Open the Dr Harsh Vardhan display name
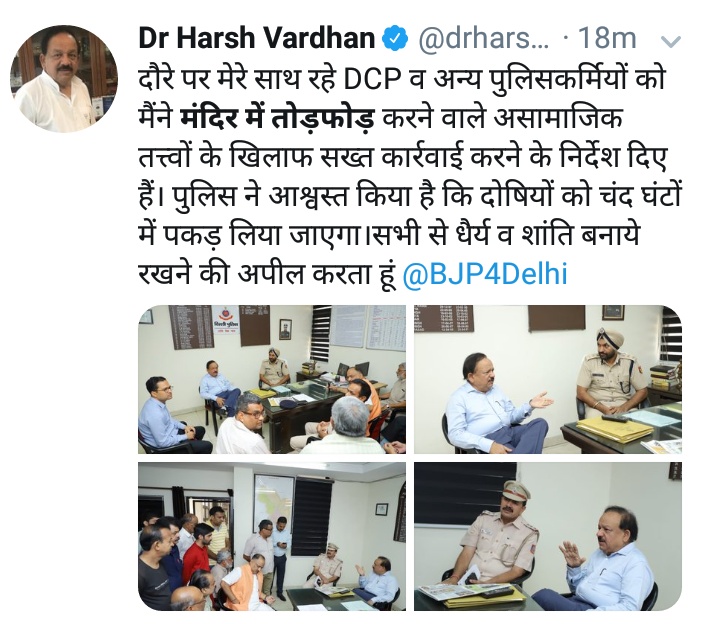Image resolution: width=706 pixels, height=624 pixels. (x=257, y=39)
